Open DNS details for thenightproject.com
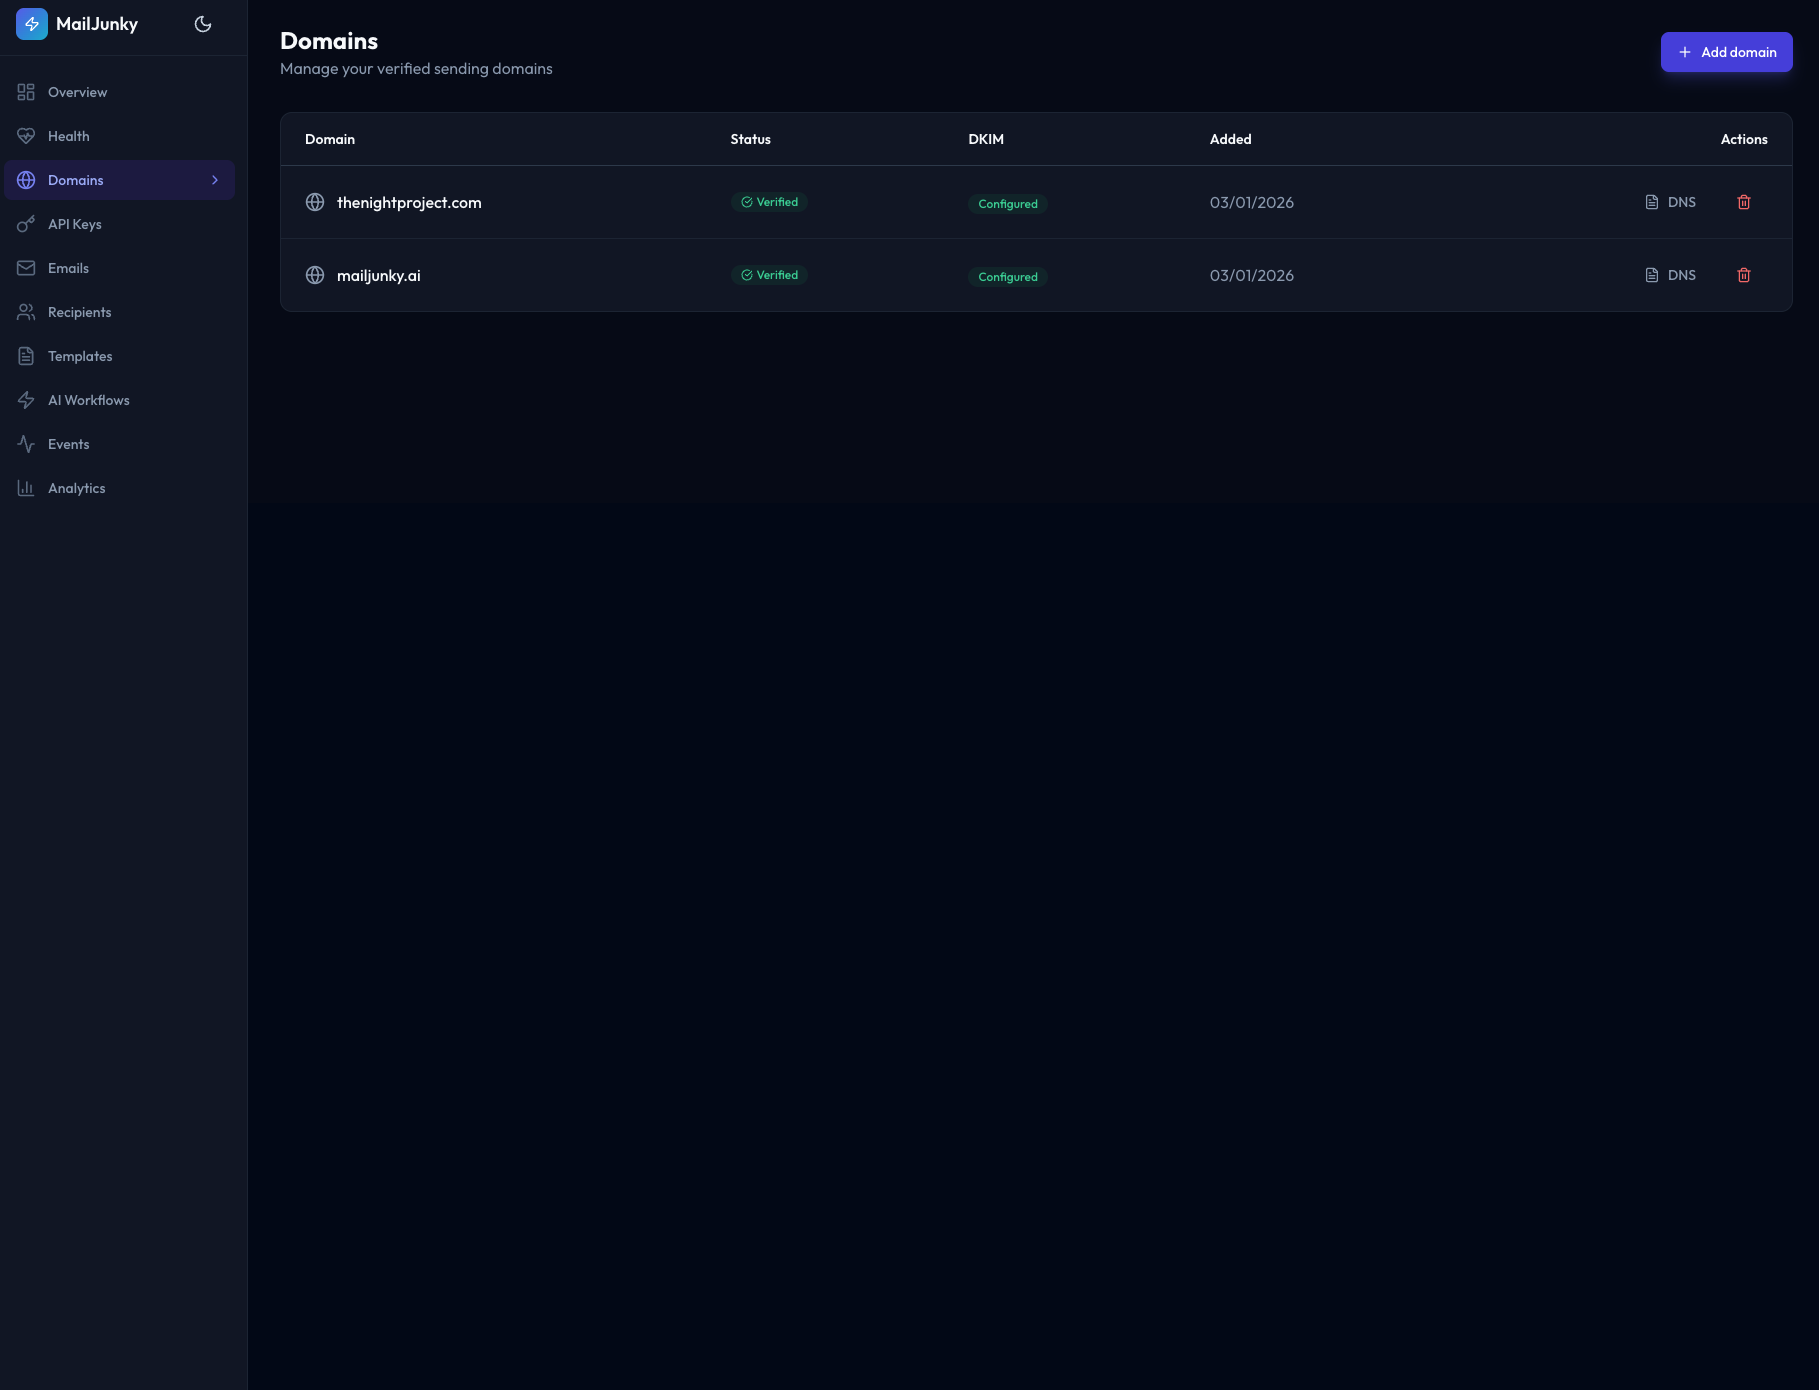The width and height of the screenshot is (1819, 1390). point(1670,202)
